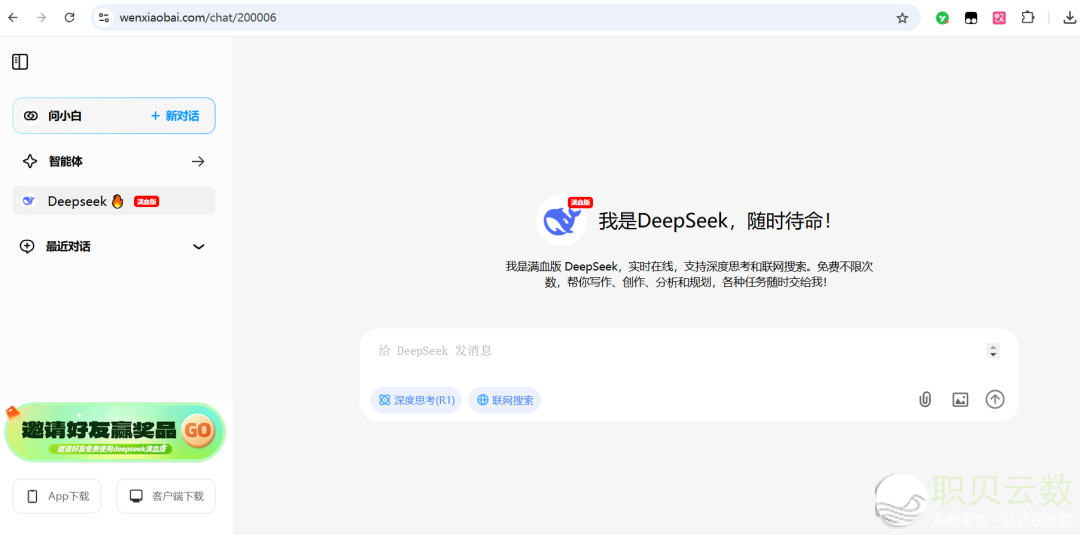Click the orange GO button on banner

point(199,431)
